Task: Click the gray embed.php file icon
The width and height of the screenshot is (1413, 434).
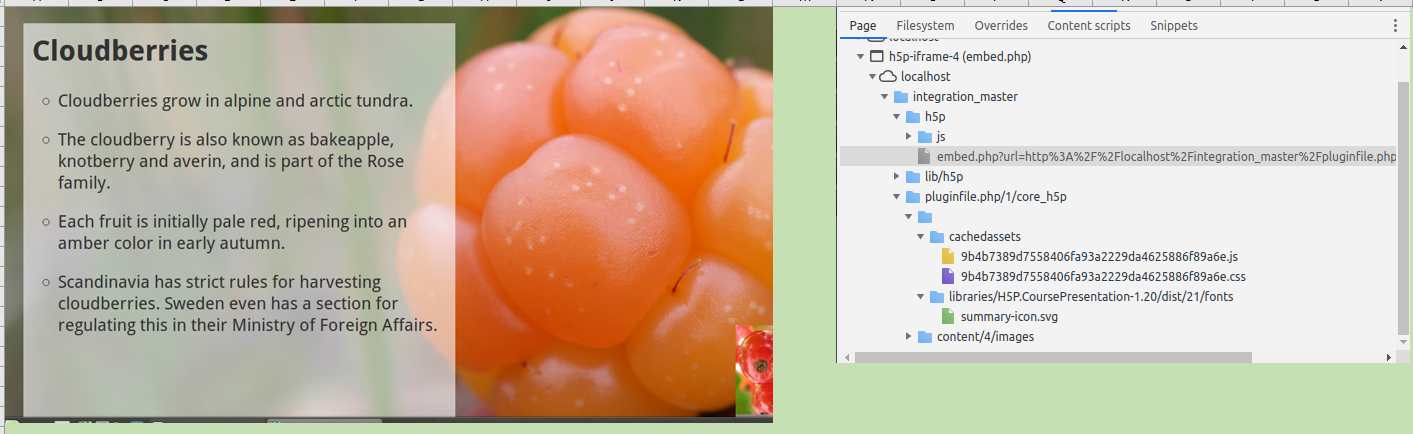Action: [924, 157]
